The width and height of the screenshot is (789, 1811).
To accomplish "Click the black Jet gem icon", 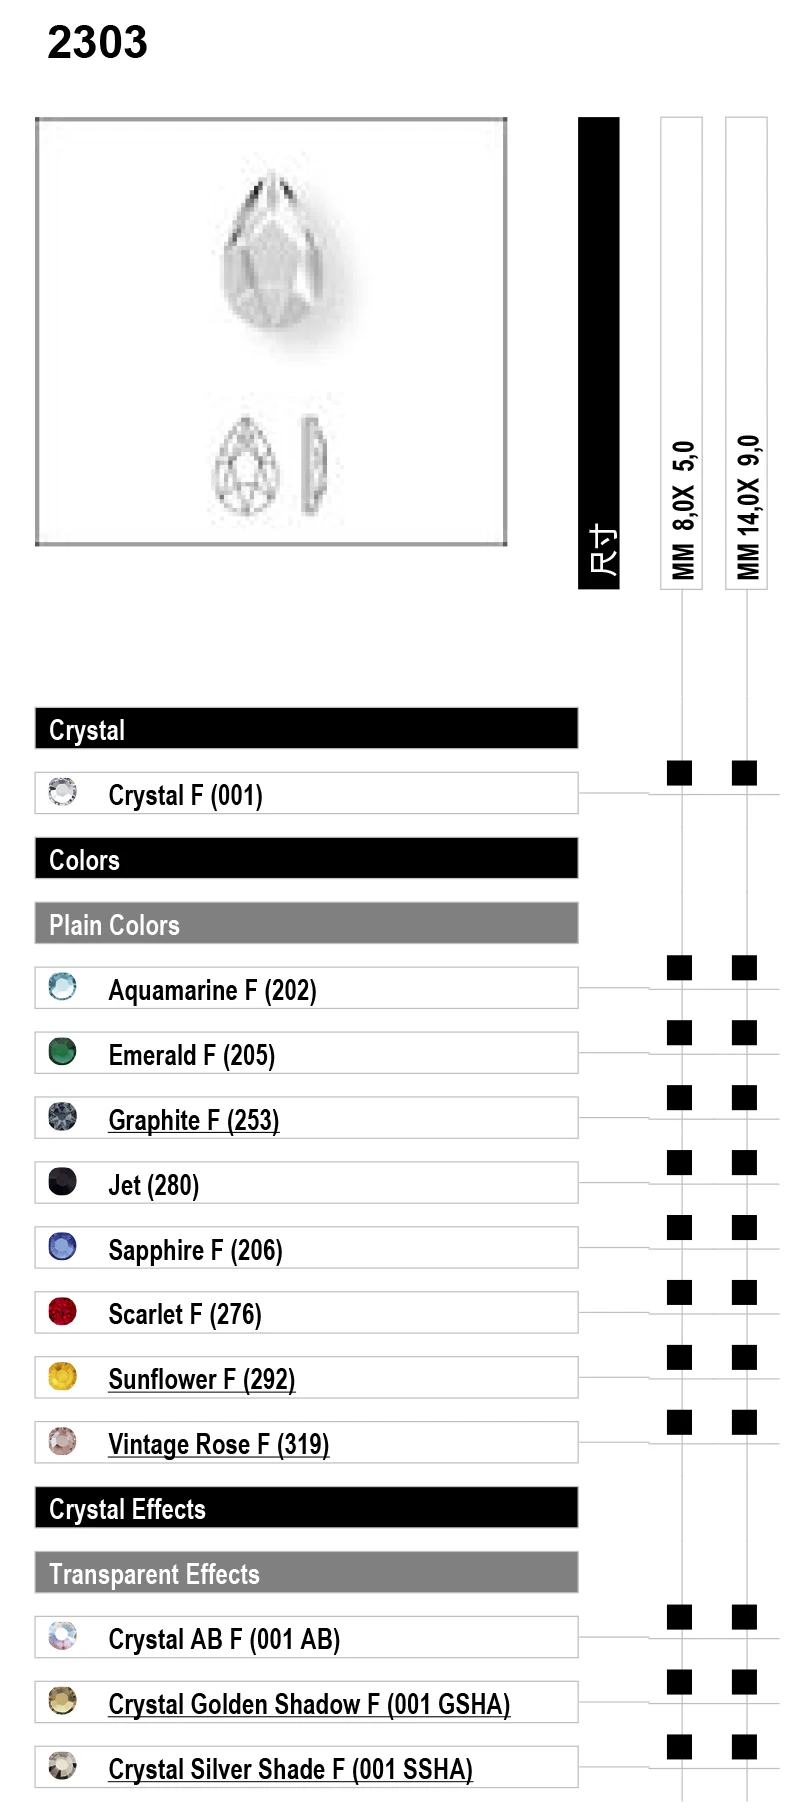I will (62, 1182).
